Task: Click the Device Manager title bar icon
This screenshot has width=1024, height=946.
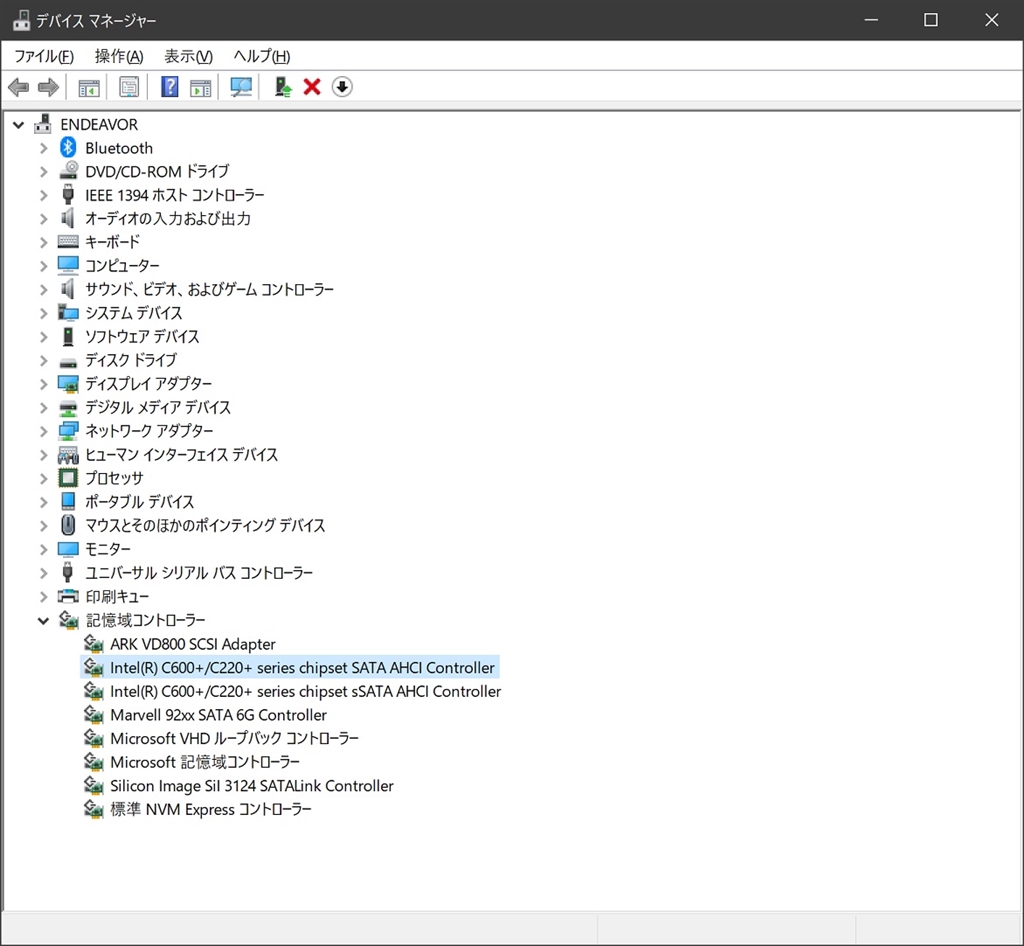Action: pyautogui.click(x=22, y=20)
